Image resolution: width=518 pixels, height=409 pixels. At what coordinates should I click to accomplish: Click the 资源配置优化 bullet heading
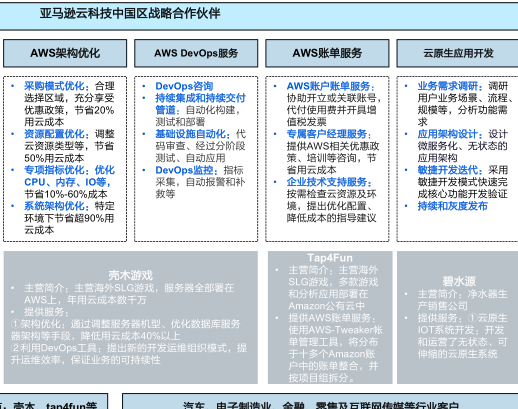57,134
